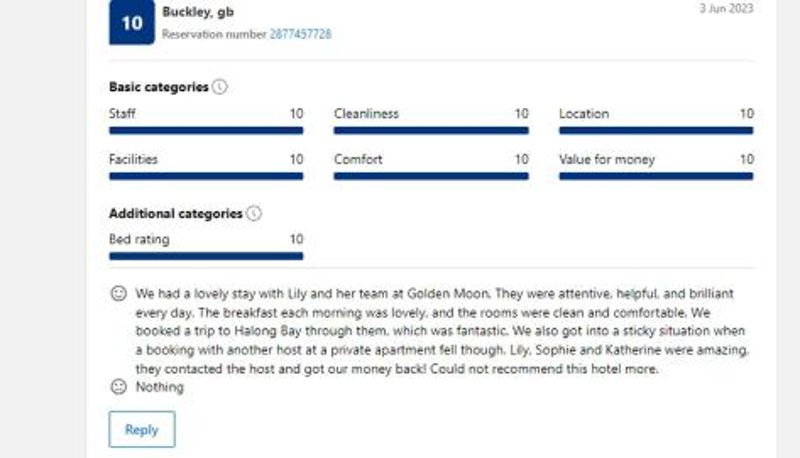Click the review date 3 Jun 2023
The width and height of the screenshot is (800, 458).
[726, 8]
